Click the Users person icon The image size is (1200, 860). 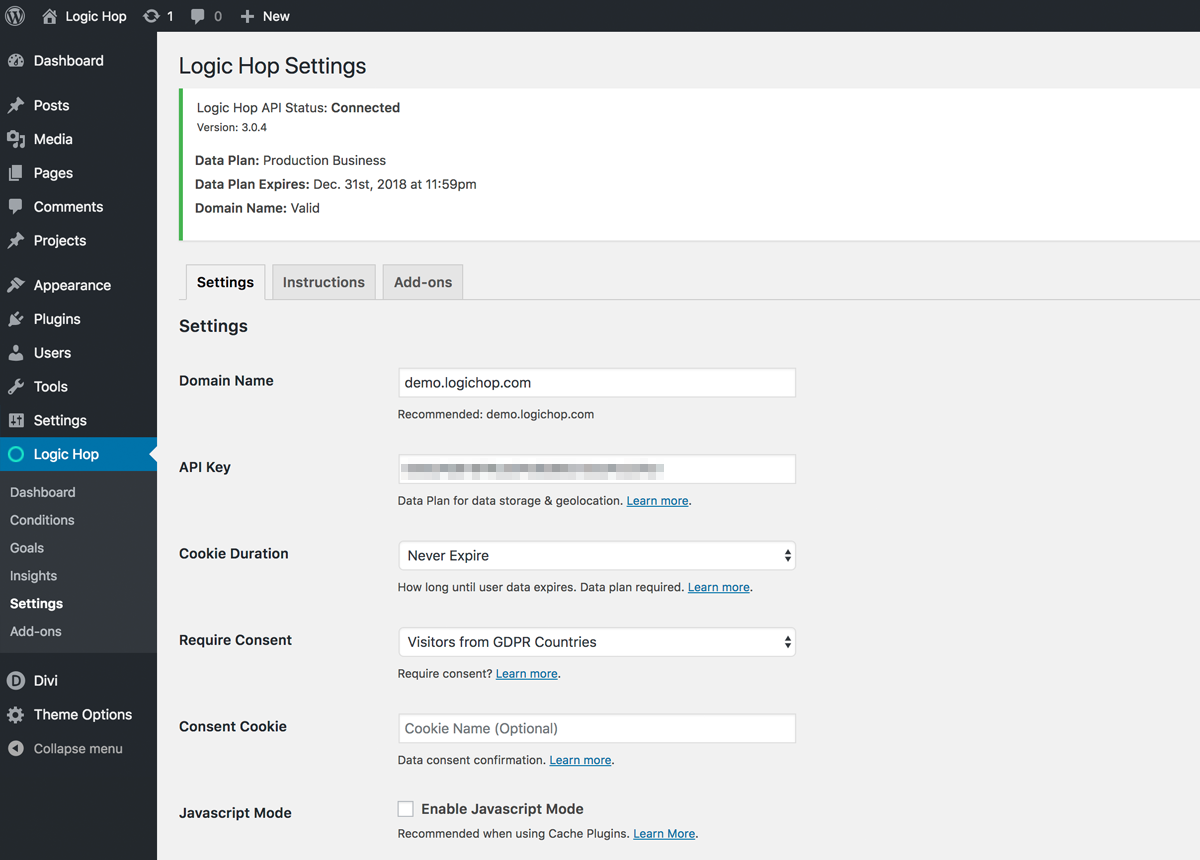[x=16, y=353]
